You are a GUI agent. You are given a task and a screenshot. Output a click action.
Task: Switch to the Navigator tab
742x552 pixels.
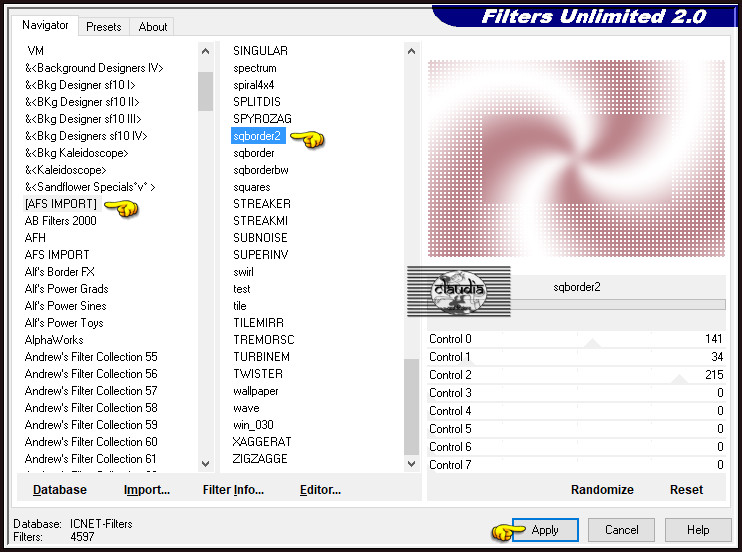click(45, 25)
